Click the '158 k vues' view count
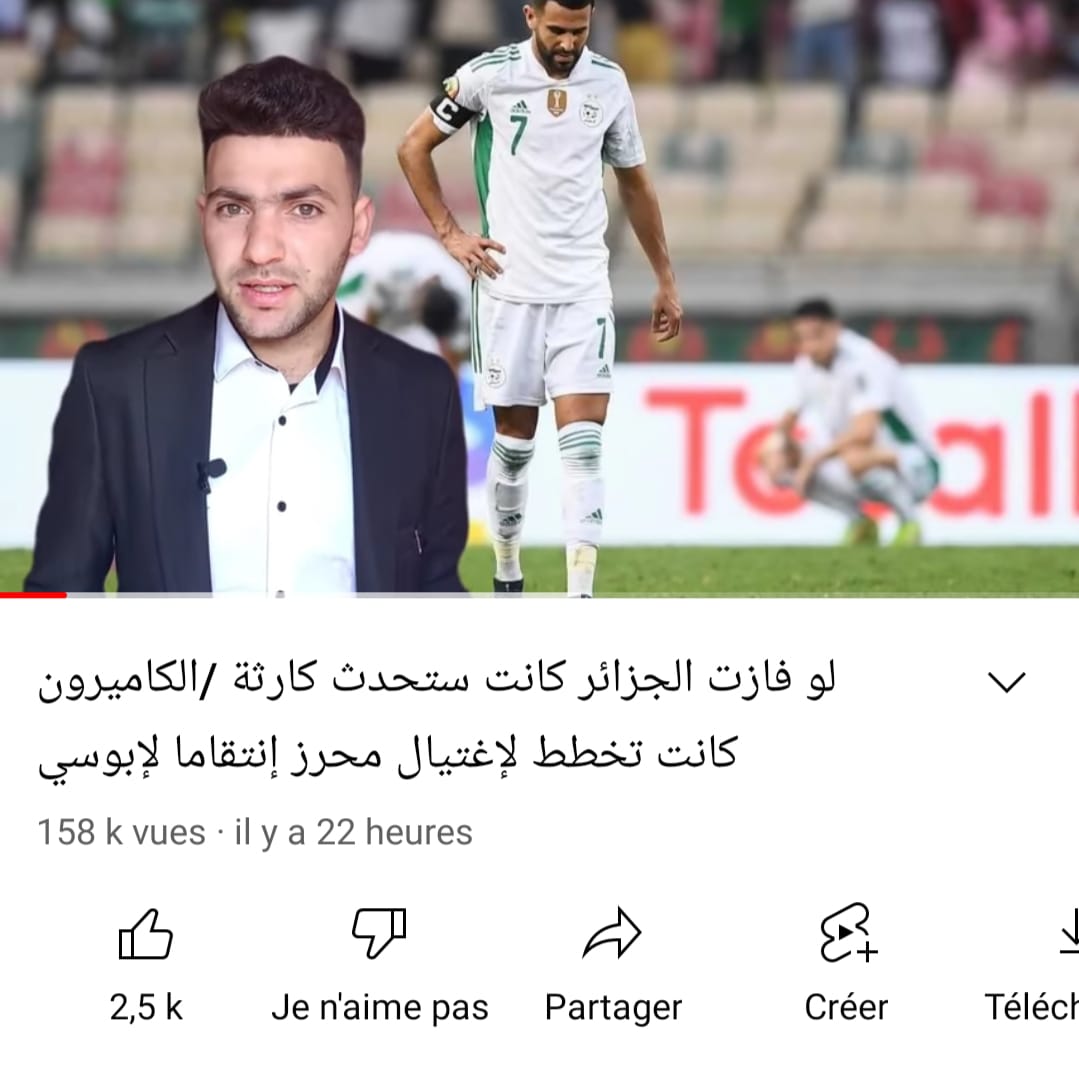The width and height of the screenshot is (1079, 1065). pos(122,832)
